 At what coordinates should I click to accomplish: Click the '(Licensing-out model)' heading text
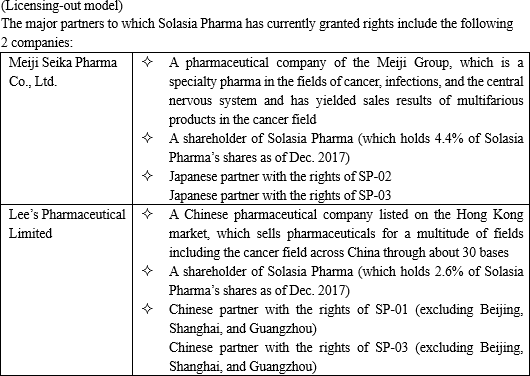[x=62, y=5]
